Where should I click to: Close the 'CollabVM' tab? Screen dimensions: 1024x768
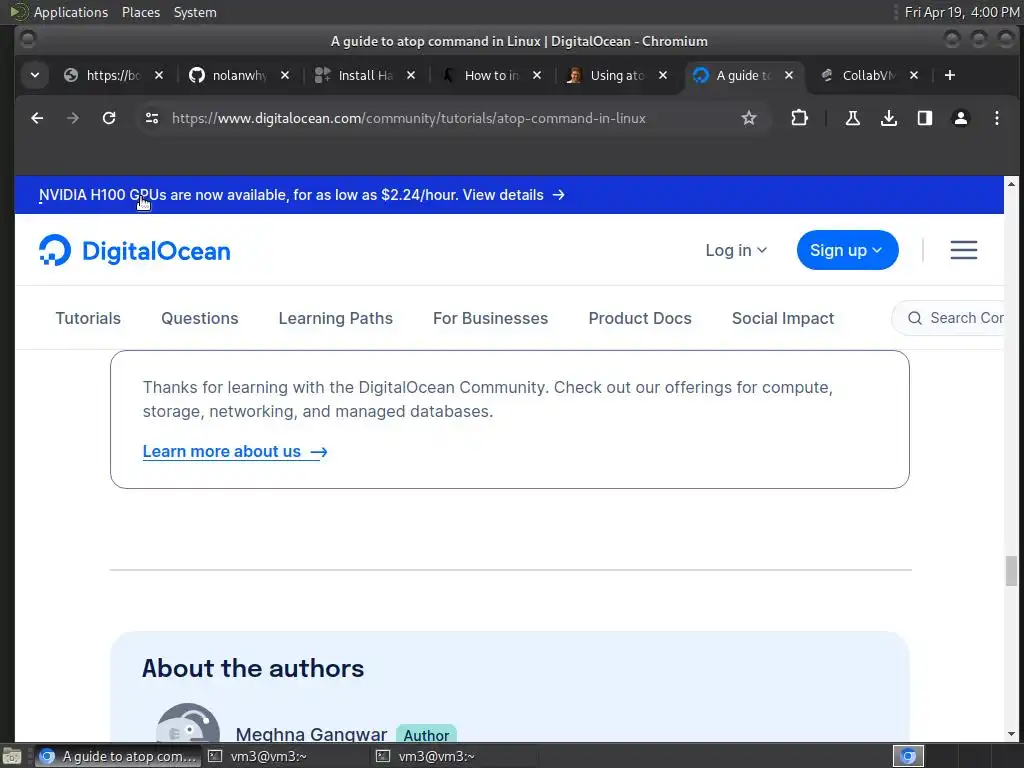tap(914, 75)
